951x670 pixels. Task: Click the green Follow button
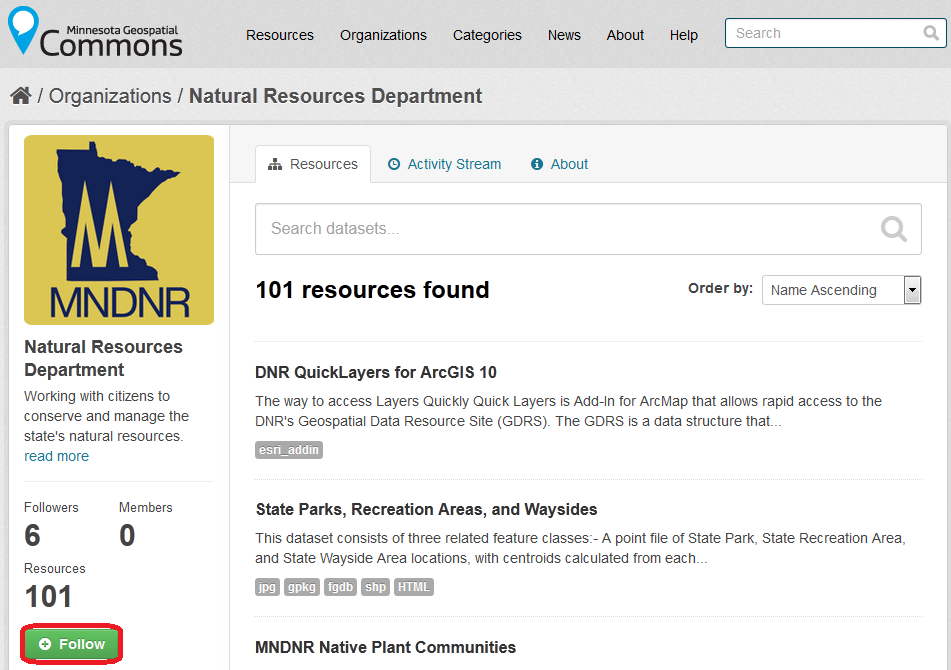(72, 644)
